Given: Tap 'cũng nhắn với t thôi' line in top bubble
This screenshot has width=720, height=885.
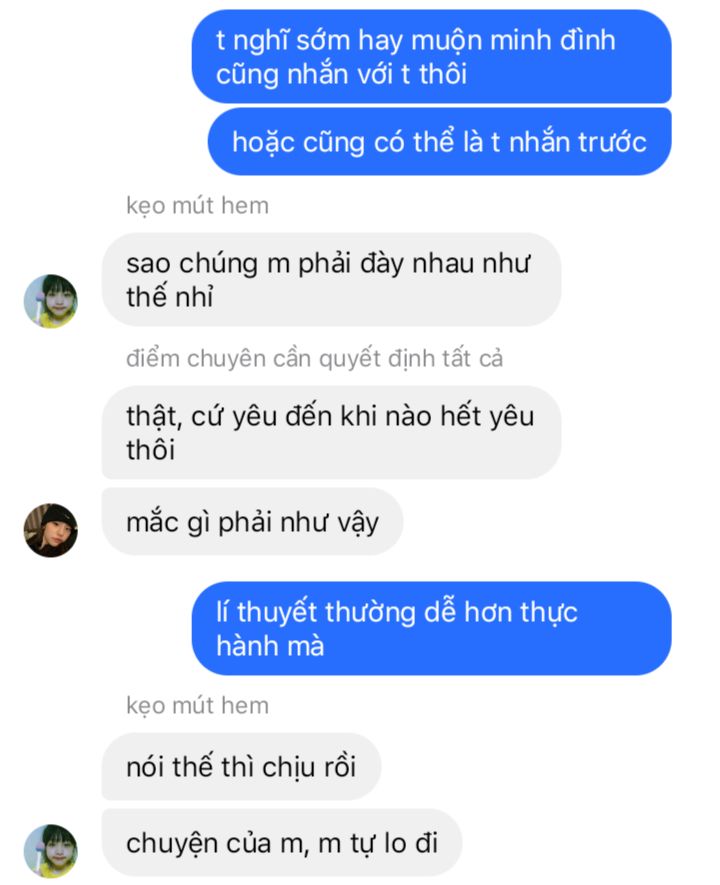Looking at the screenshot, I should [x=341, y=75].
